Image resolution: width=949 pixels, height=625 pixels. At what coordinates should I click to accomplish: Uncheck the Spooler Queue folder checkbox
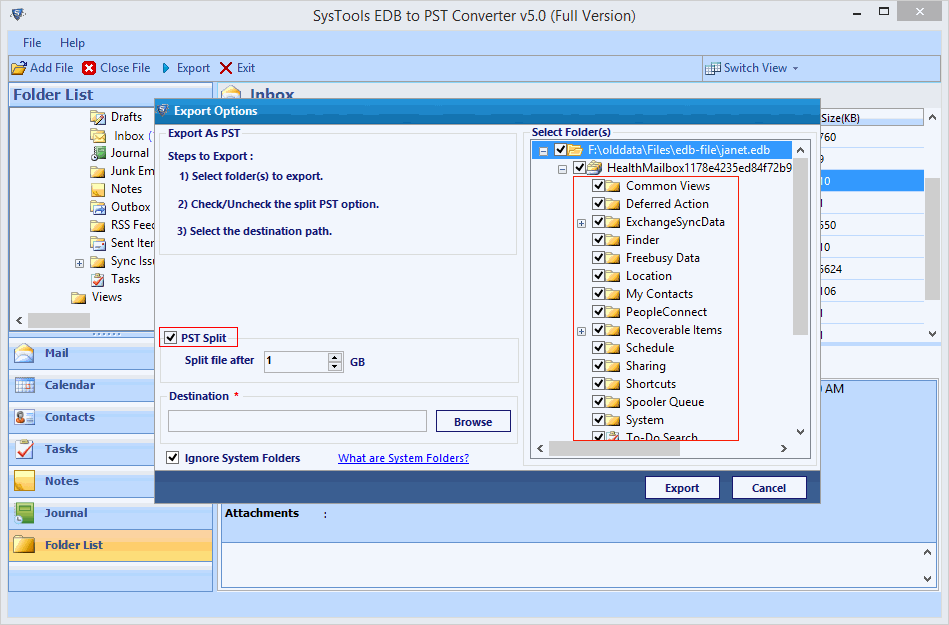[x=598, y=401]
